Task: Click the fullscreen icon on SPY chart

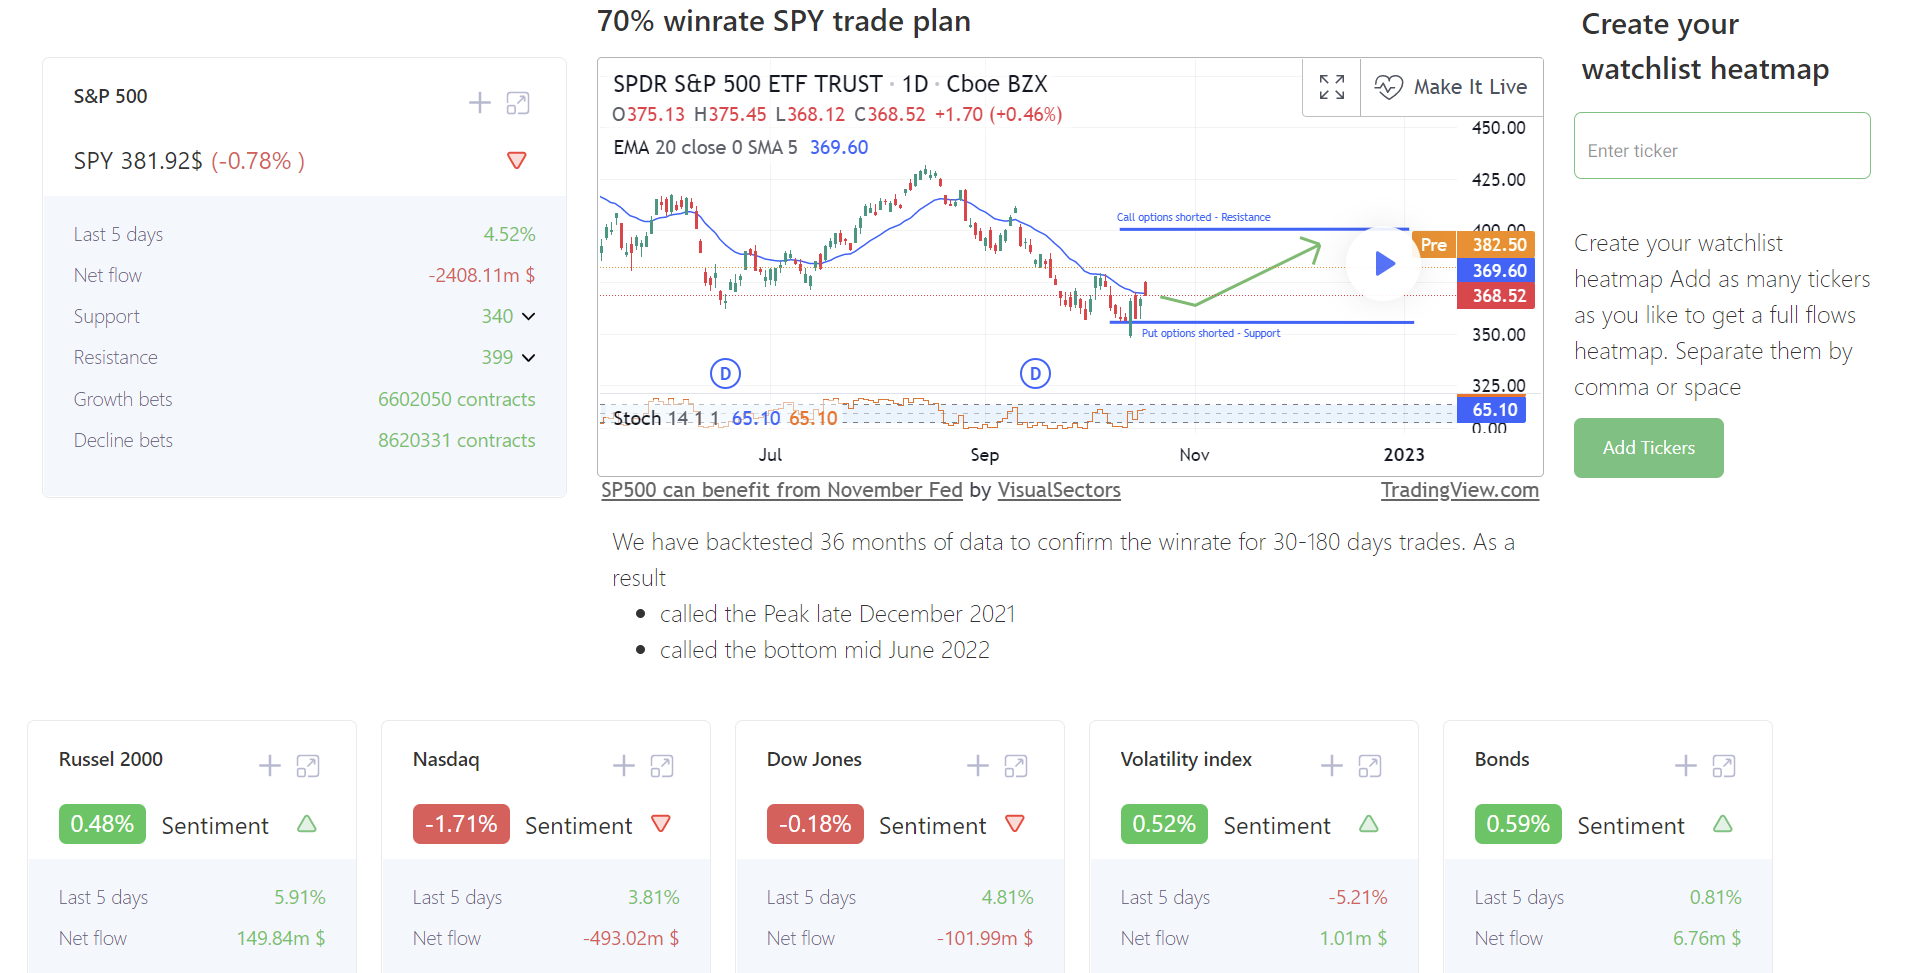Action: pyautogui.click(x=1331, y=87)
